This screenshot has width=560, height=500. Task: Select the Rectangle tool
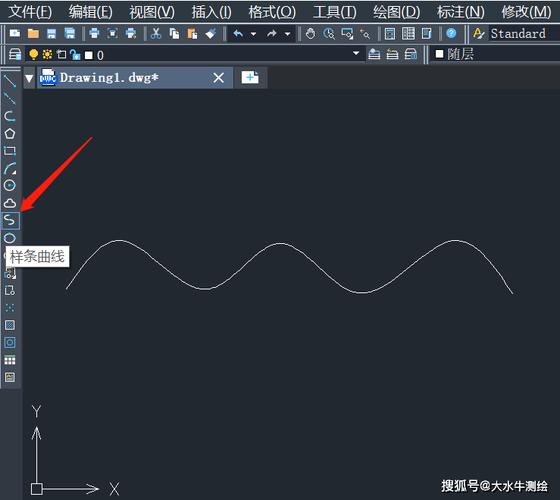click(10, 151)
